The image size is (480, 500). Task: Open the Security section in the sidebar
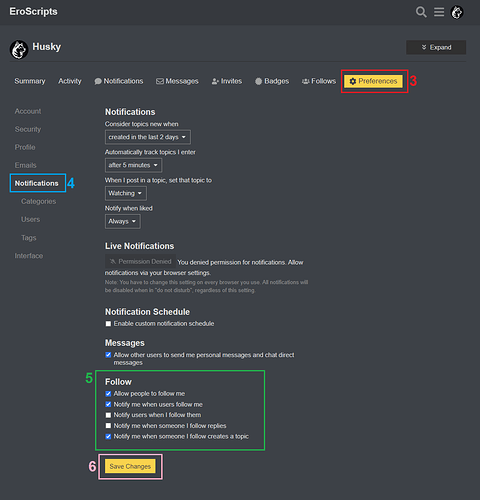coord(28,129)
